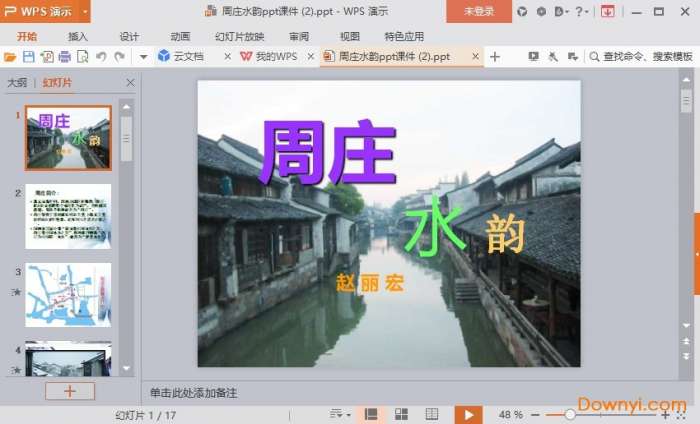Screen dimensions: 700x424
Task: Add a new document tab with plus icon
Action: [x=494, y=56]
